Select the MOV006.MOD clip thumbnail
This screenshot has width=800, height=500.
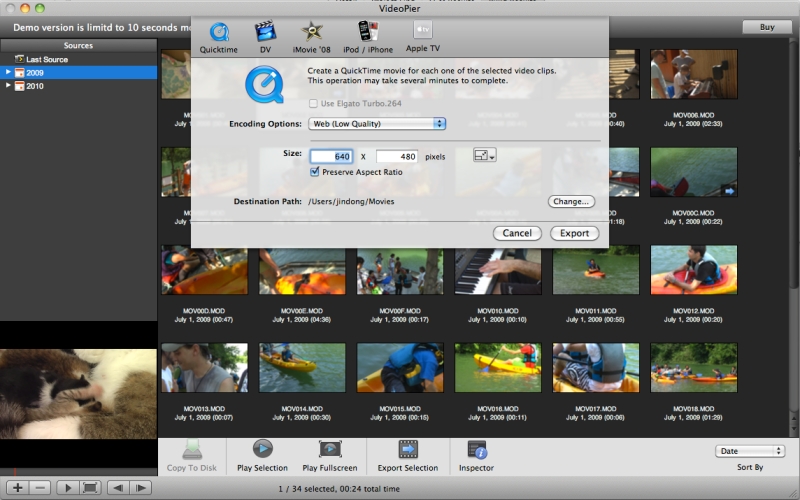[x=694, y=74]
